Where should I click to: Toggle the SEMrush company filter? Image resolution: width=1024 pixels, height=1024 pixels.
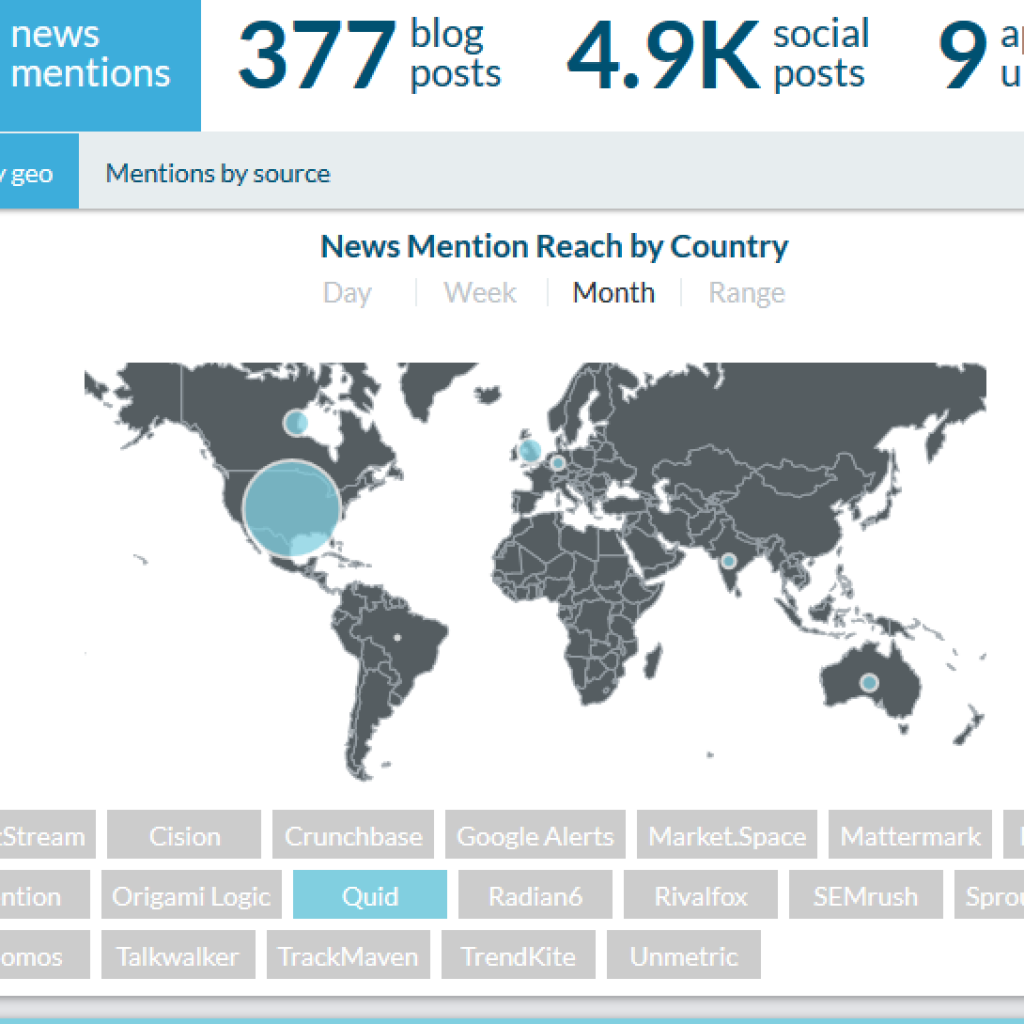coord(866,895)
